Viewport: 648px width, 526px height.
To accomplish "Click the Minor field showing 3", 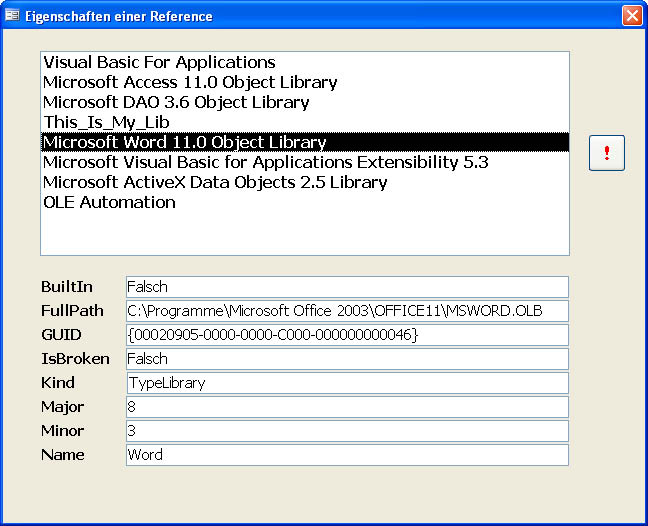I will (347, 431).
